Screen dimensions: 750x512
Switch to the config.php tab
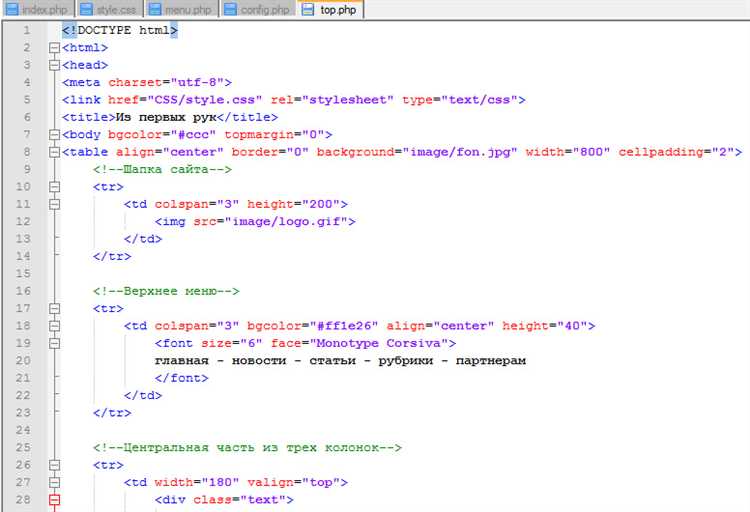(x=264, y=10)
